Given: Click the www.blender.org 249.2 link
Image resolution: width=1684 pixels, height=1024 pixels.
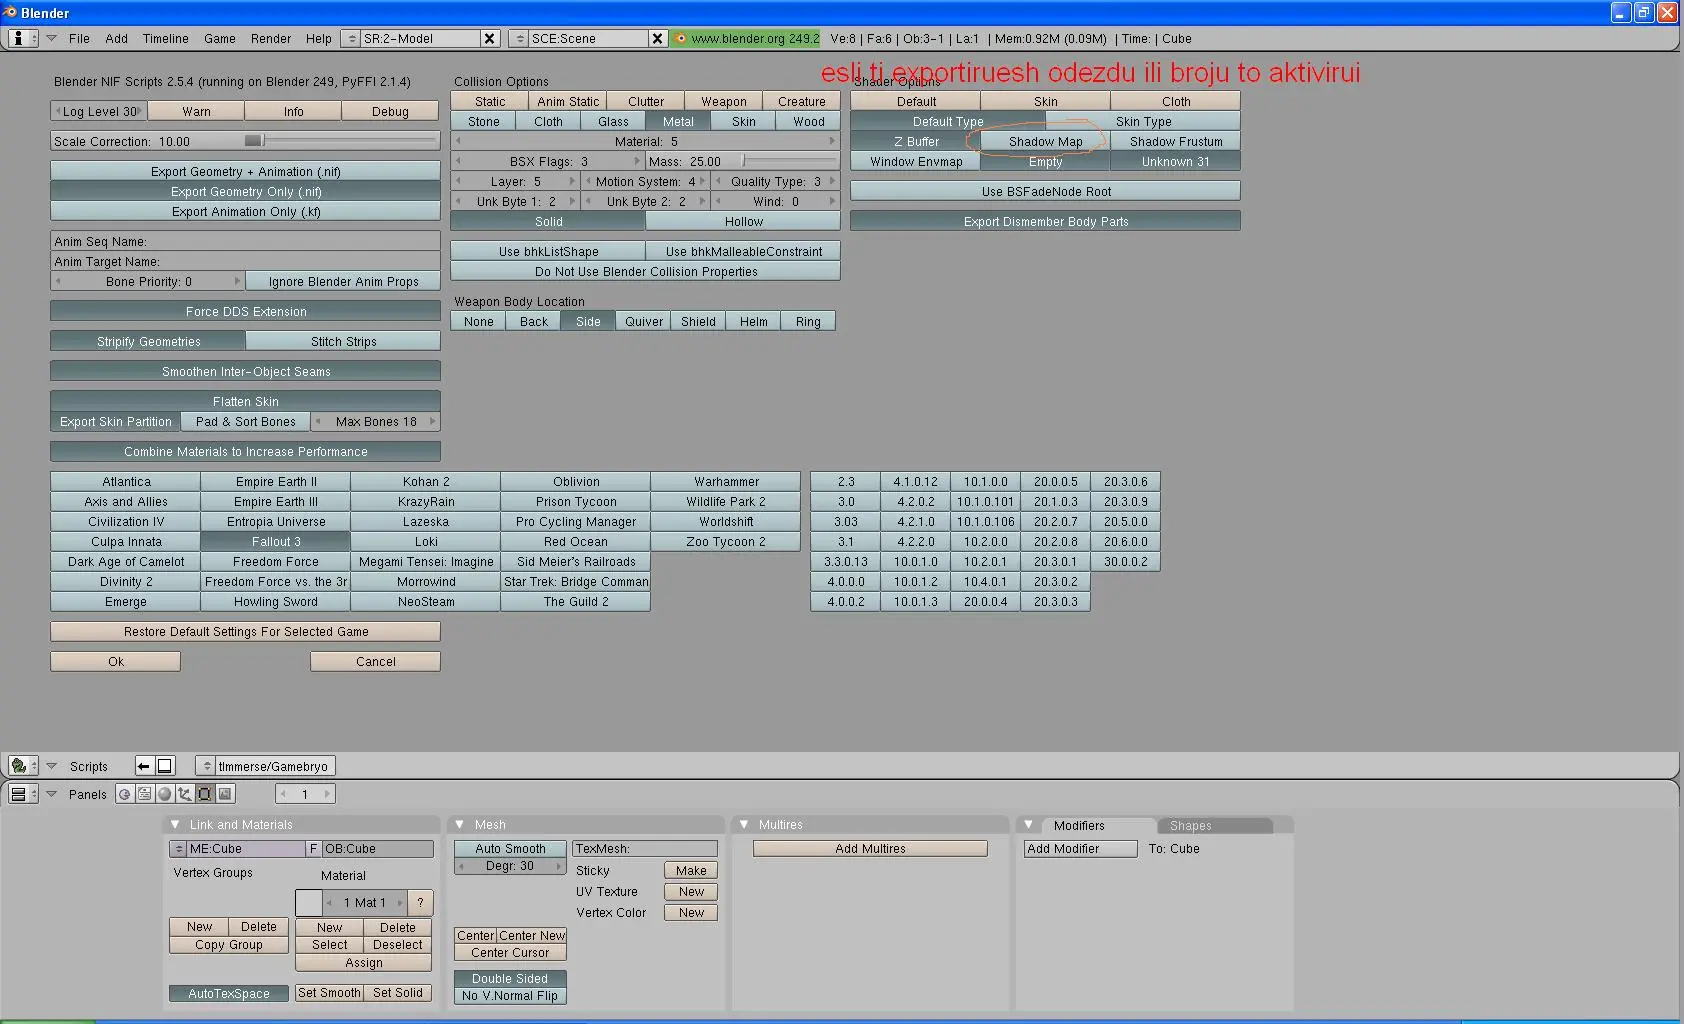Looking at the screenshot, I should (x=755, y=38).
